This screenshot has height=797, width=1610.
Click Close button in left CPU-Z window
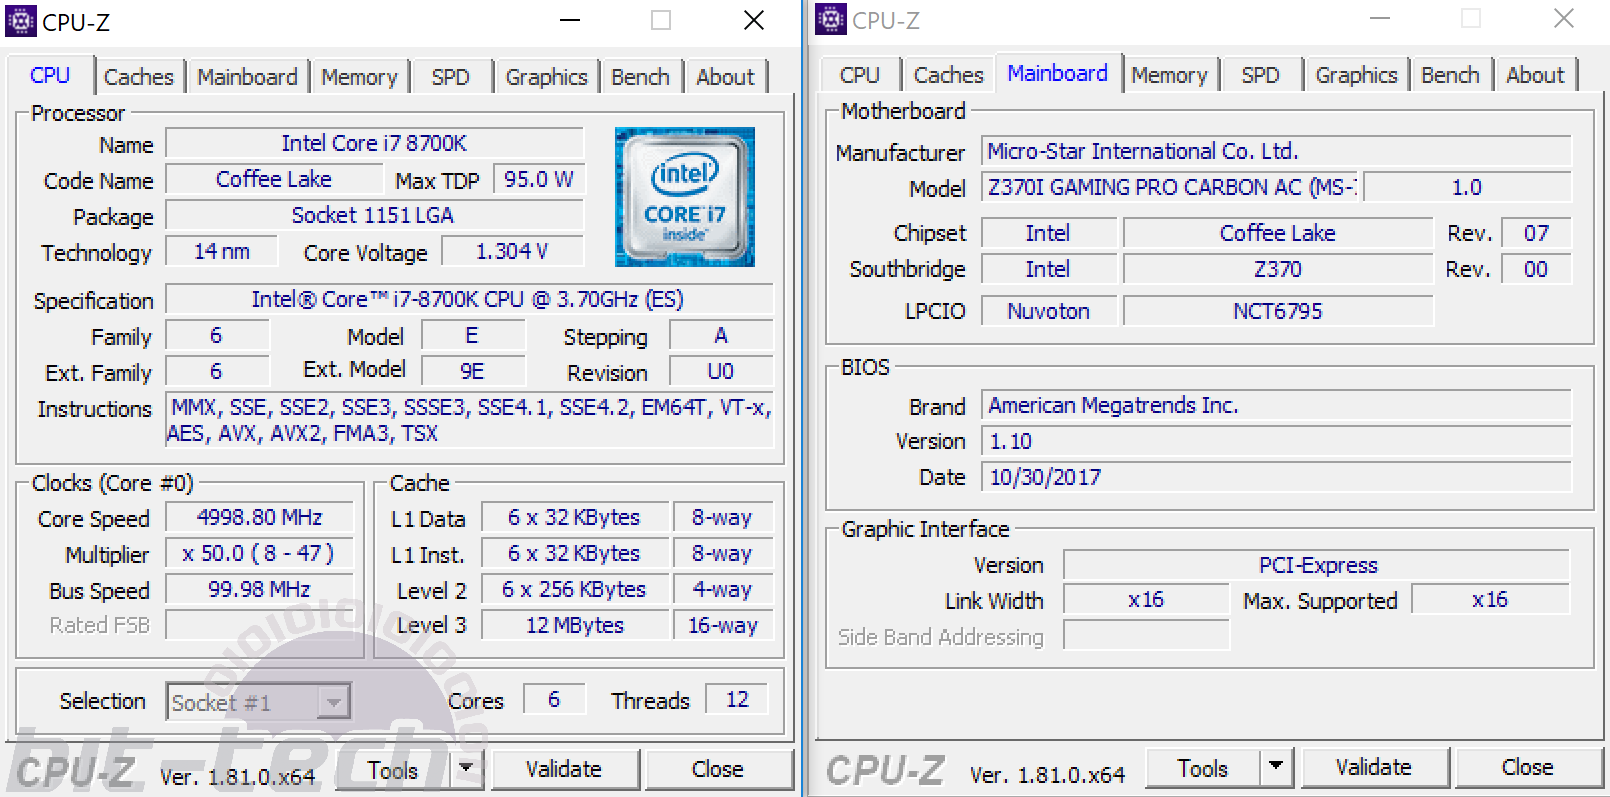(x=718, y=769)
